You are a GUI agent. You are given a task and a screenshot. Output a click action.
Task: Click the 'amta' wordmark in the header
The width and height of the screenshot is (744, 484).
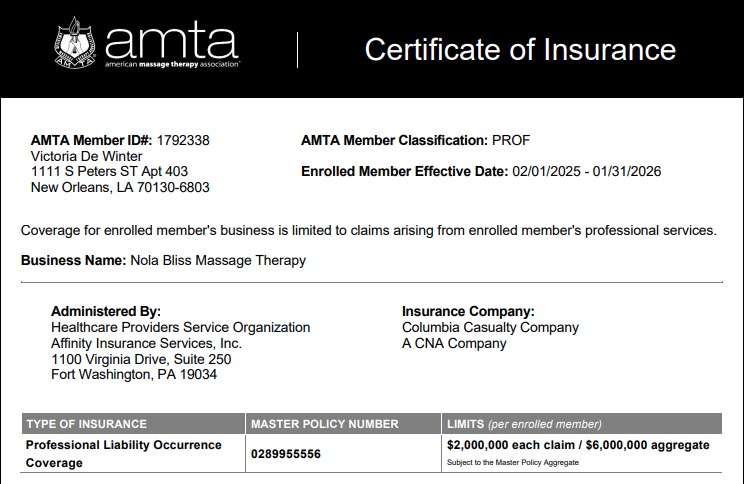[x=171, y=41]
